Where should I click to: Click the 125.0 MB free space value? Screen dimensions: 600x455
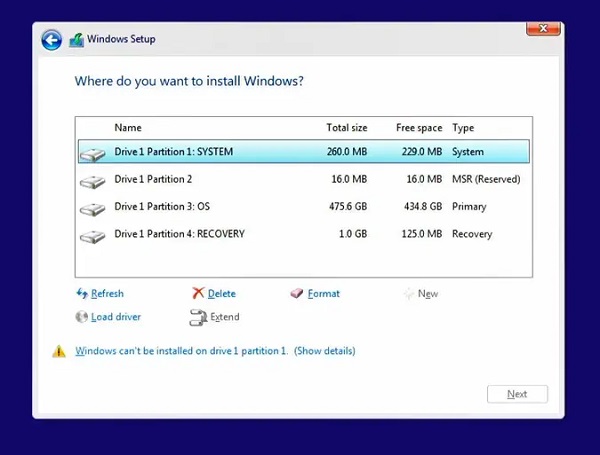[422, 234]
